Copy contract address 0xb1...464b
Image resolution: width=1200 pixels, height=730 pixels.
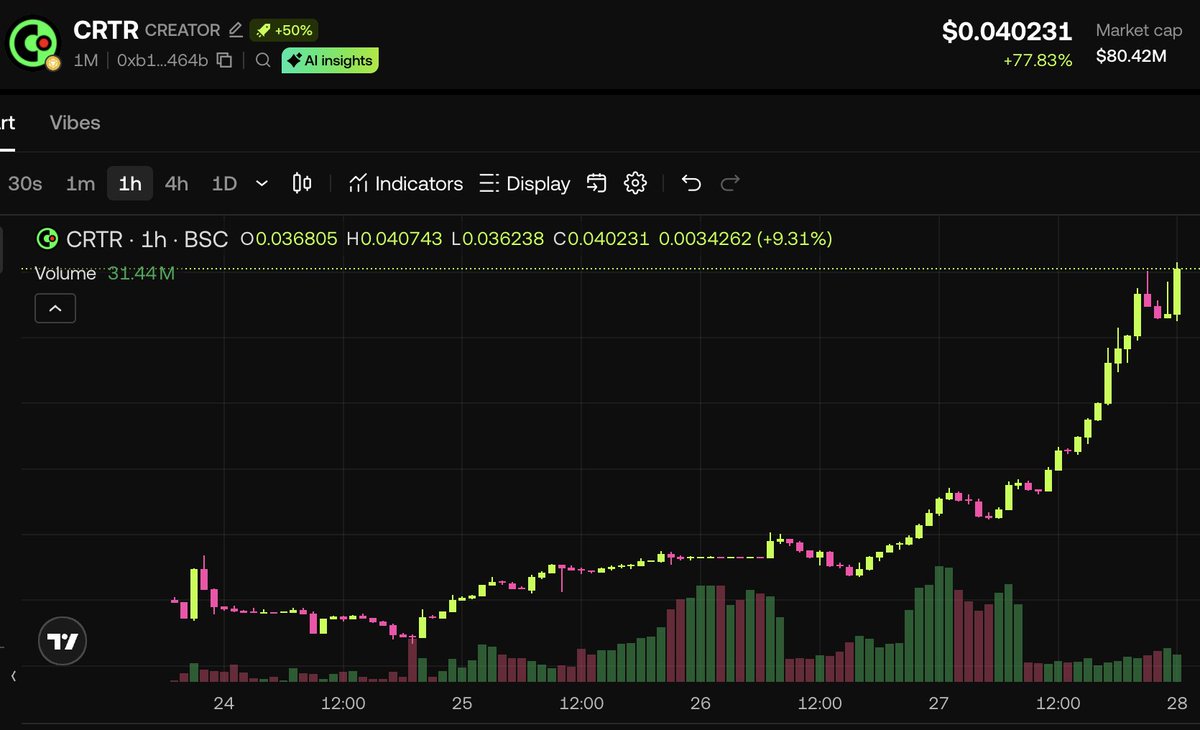224,61
